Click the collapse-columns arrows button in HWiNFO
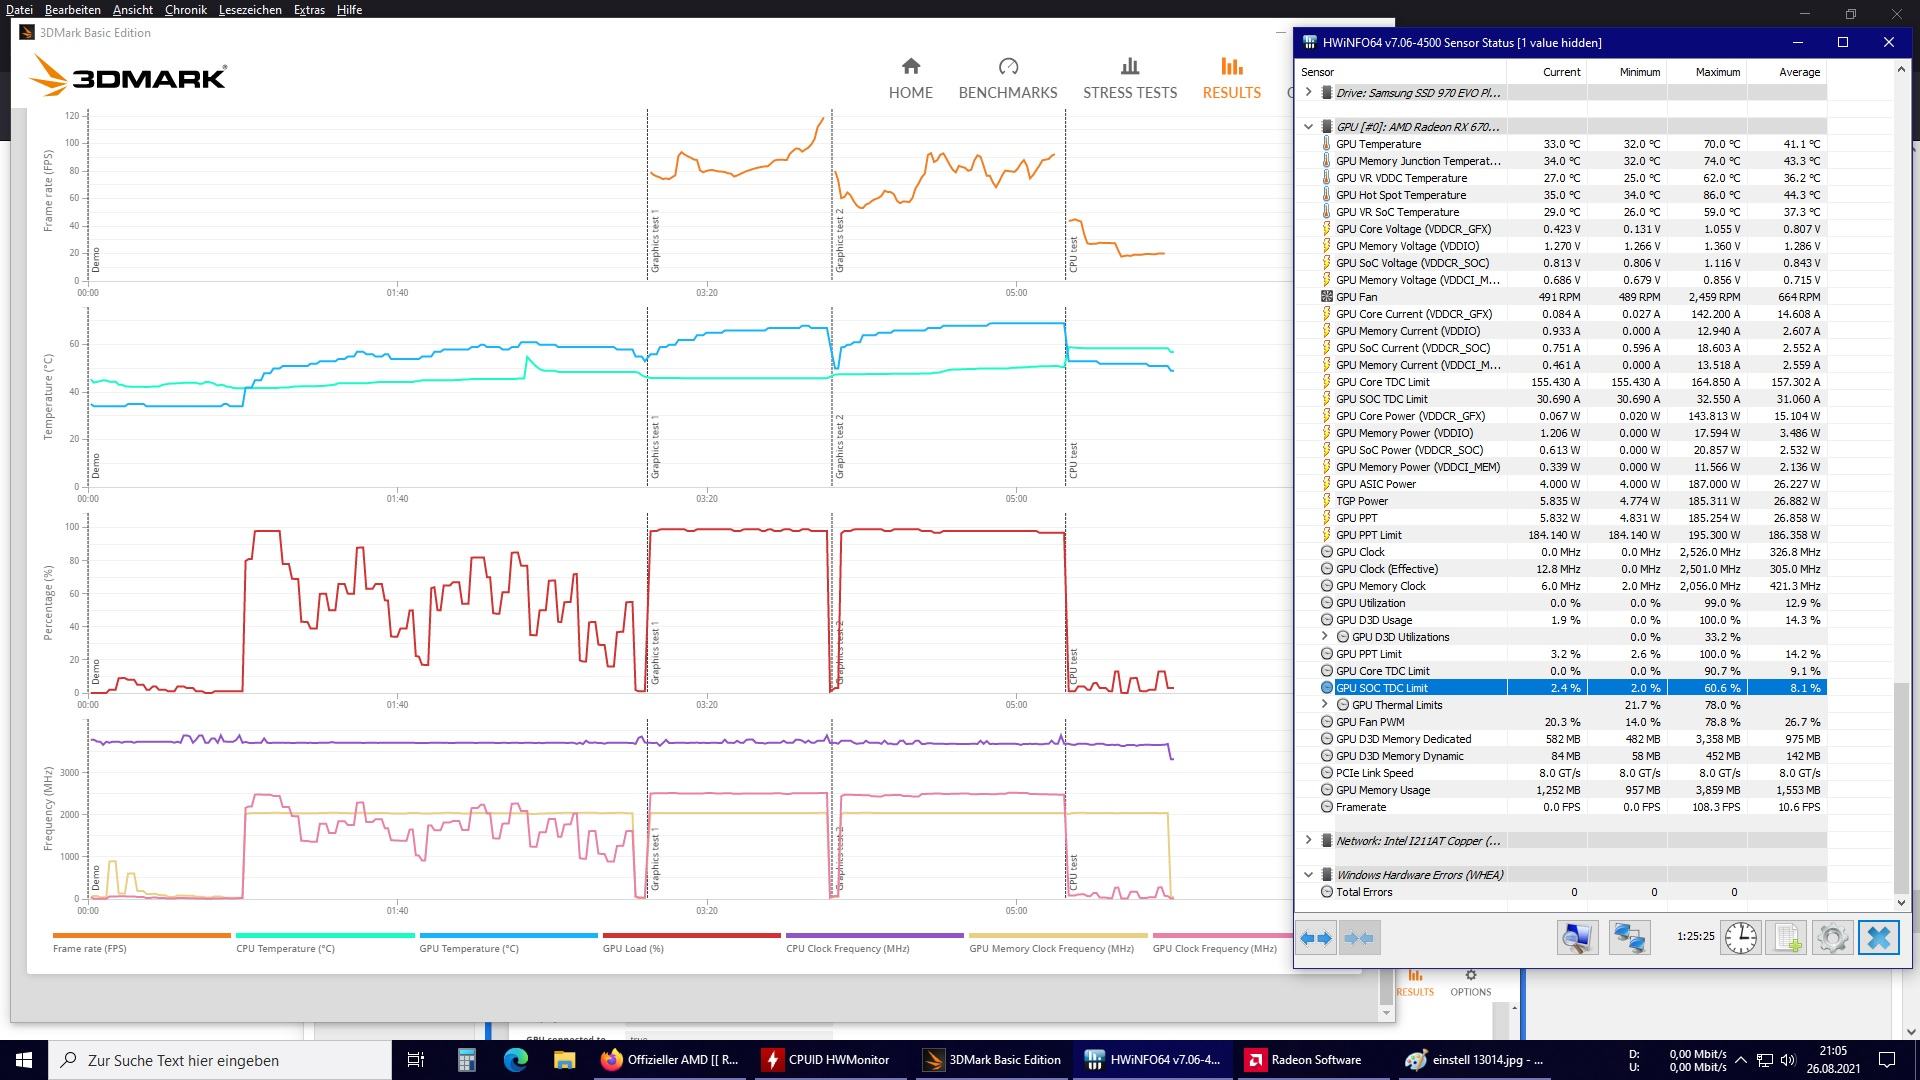Image resolution: width=1920 pixels, height=1080 pixels. [1359, 938]
